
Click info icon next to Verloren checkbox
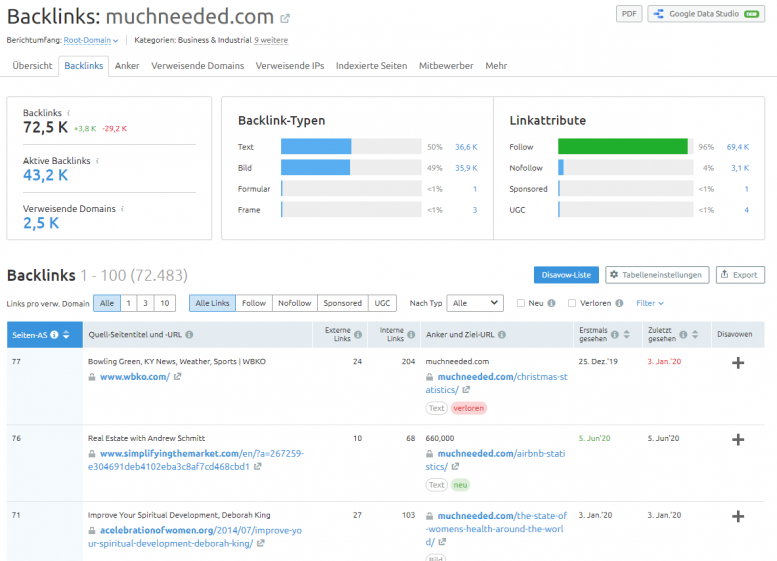click(619, 303)
